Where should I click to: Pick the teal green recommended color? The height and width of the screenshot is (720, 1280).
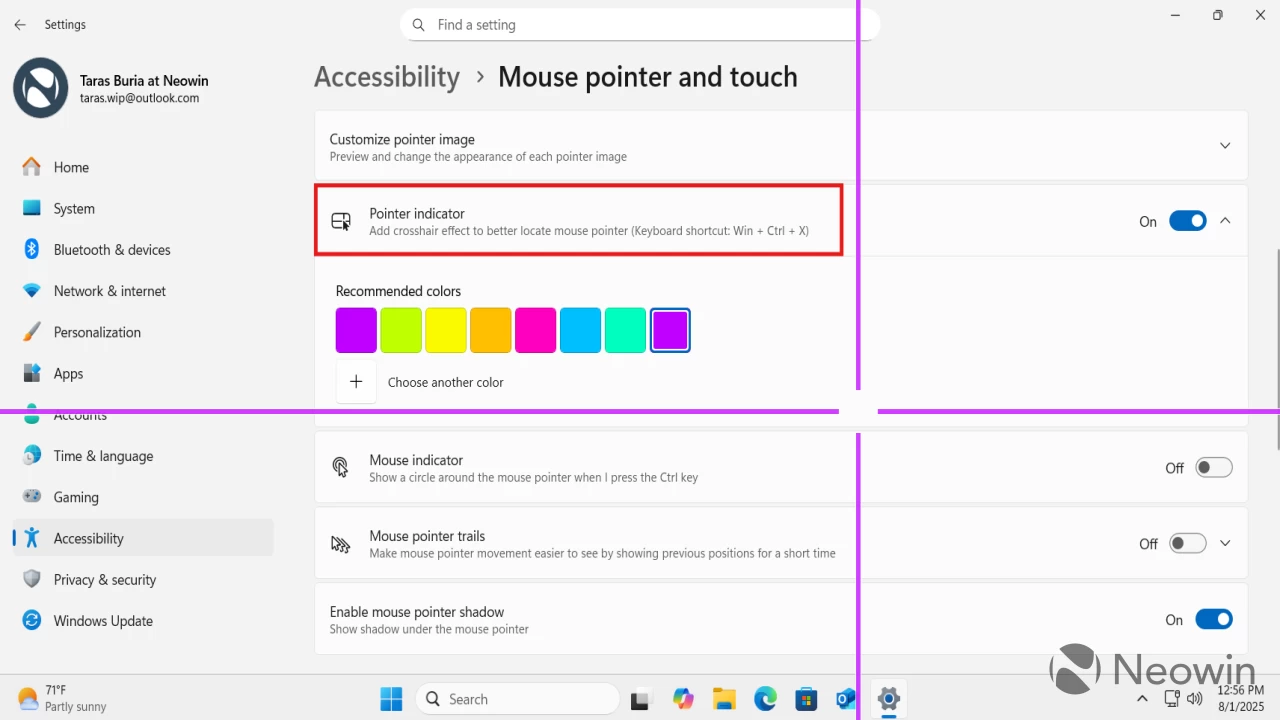tap(626, 330)
